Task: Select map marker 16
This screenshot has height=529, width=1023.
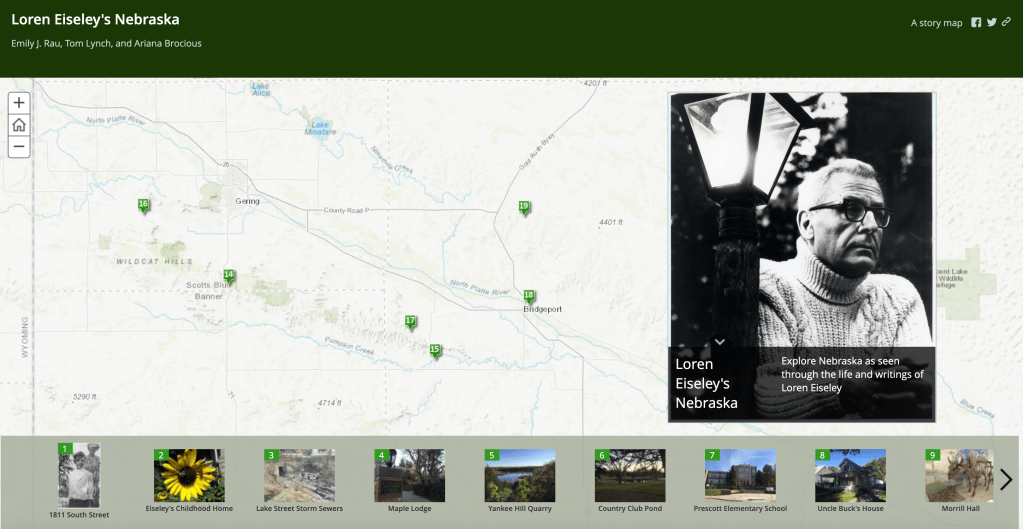Action: 143,205
